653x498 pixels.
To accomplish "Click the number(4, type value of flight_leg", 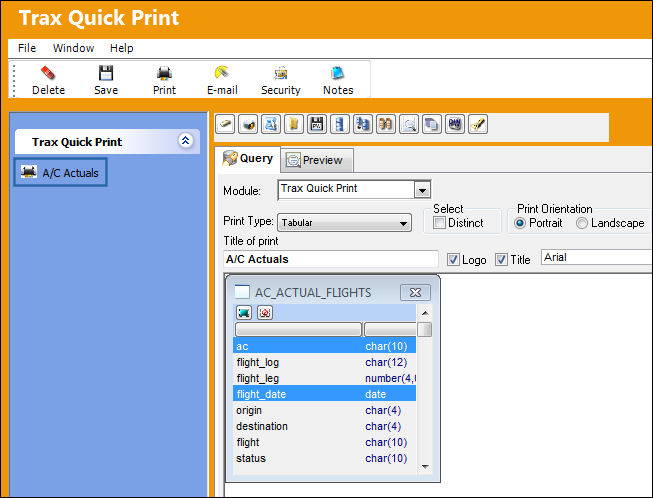I will point(391,378).
